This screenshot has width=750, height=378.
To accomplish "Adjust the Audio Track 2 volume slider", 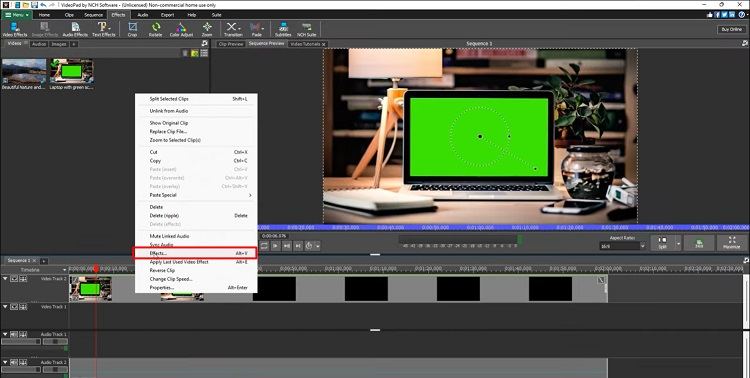I will (21, 370).
